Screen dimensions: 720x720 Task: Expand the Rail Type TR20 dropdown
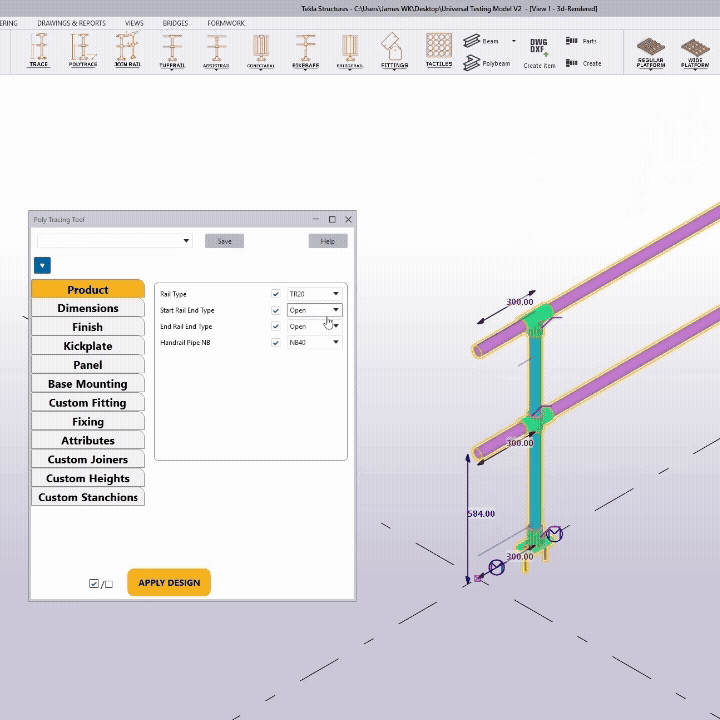314,294
